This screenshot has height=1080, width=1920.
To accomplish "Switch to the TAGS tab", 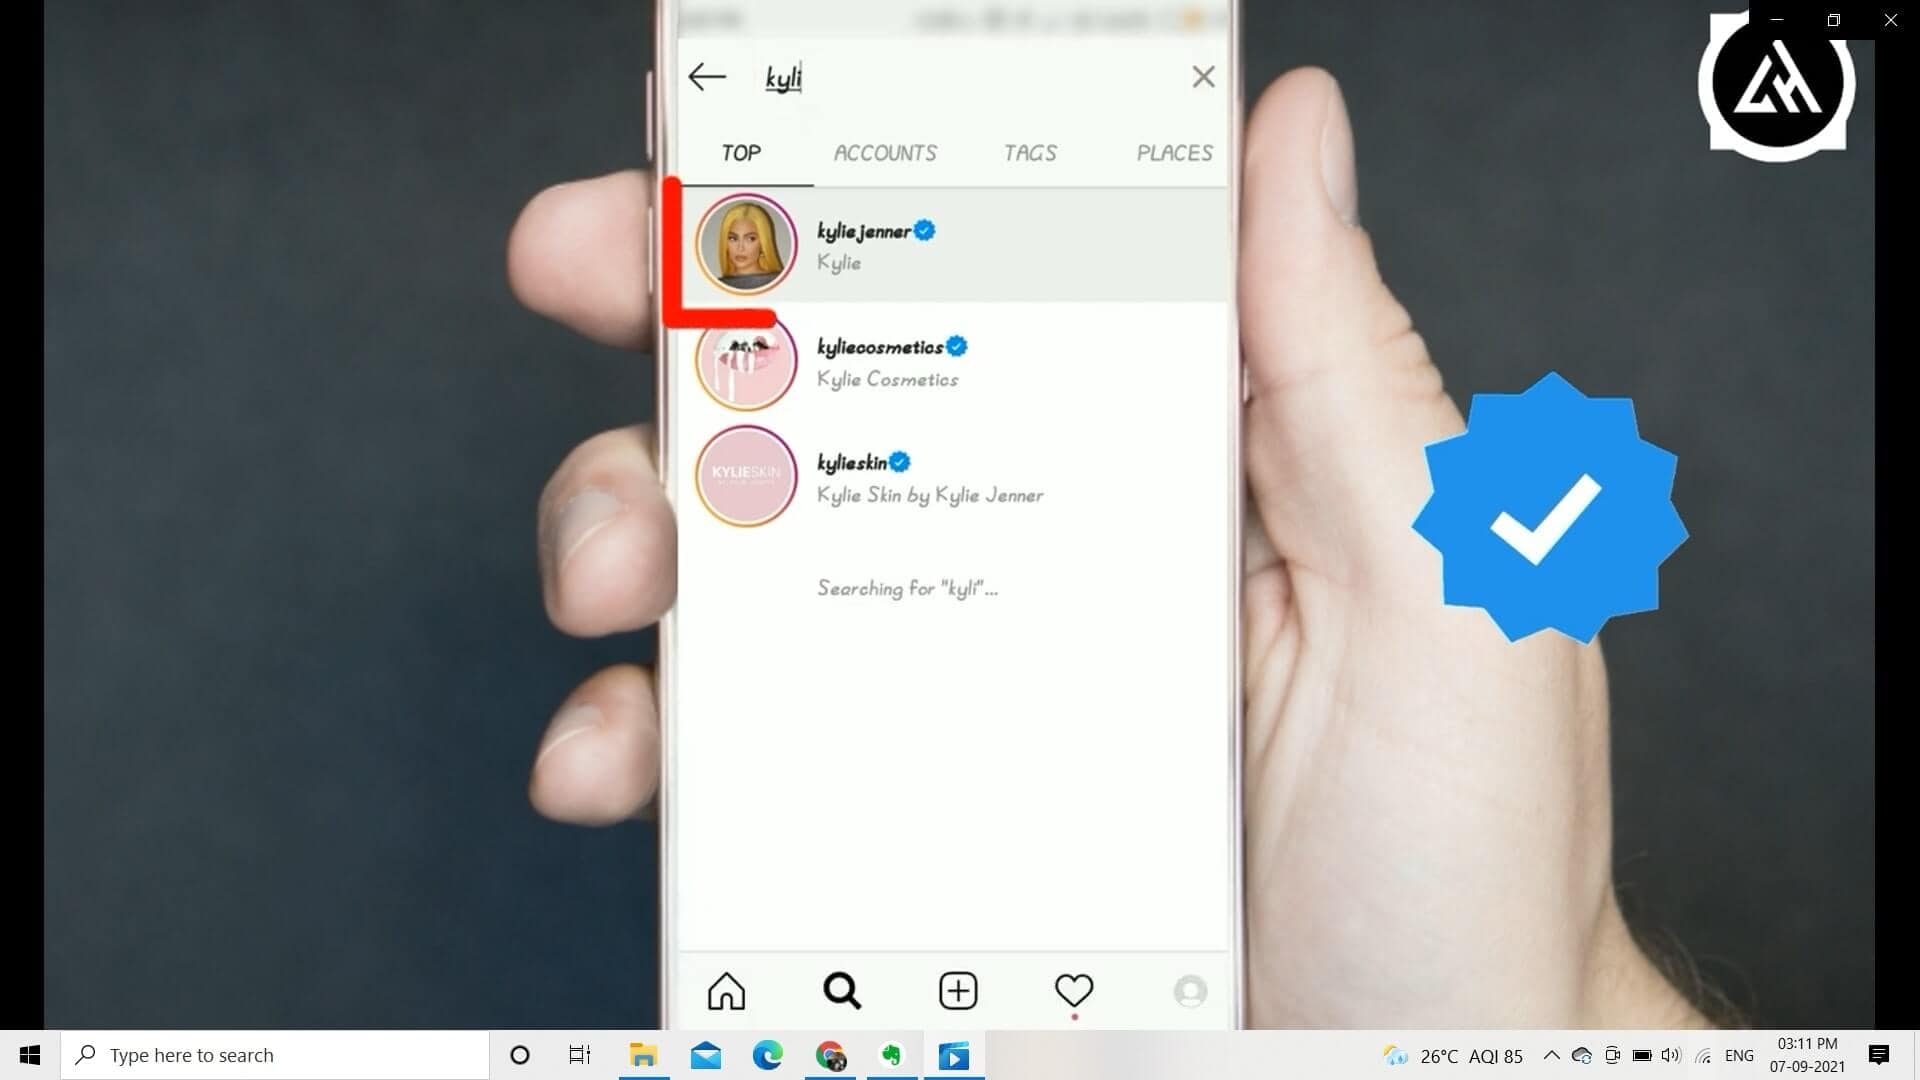I will coord(1030,153).
